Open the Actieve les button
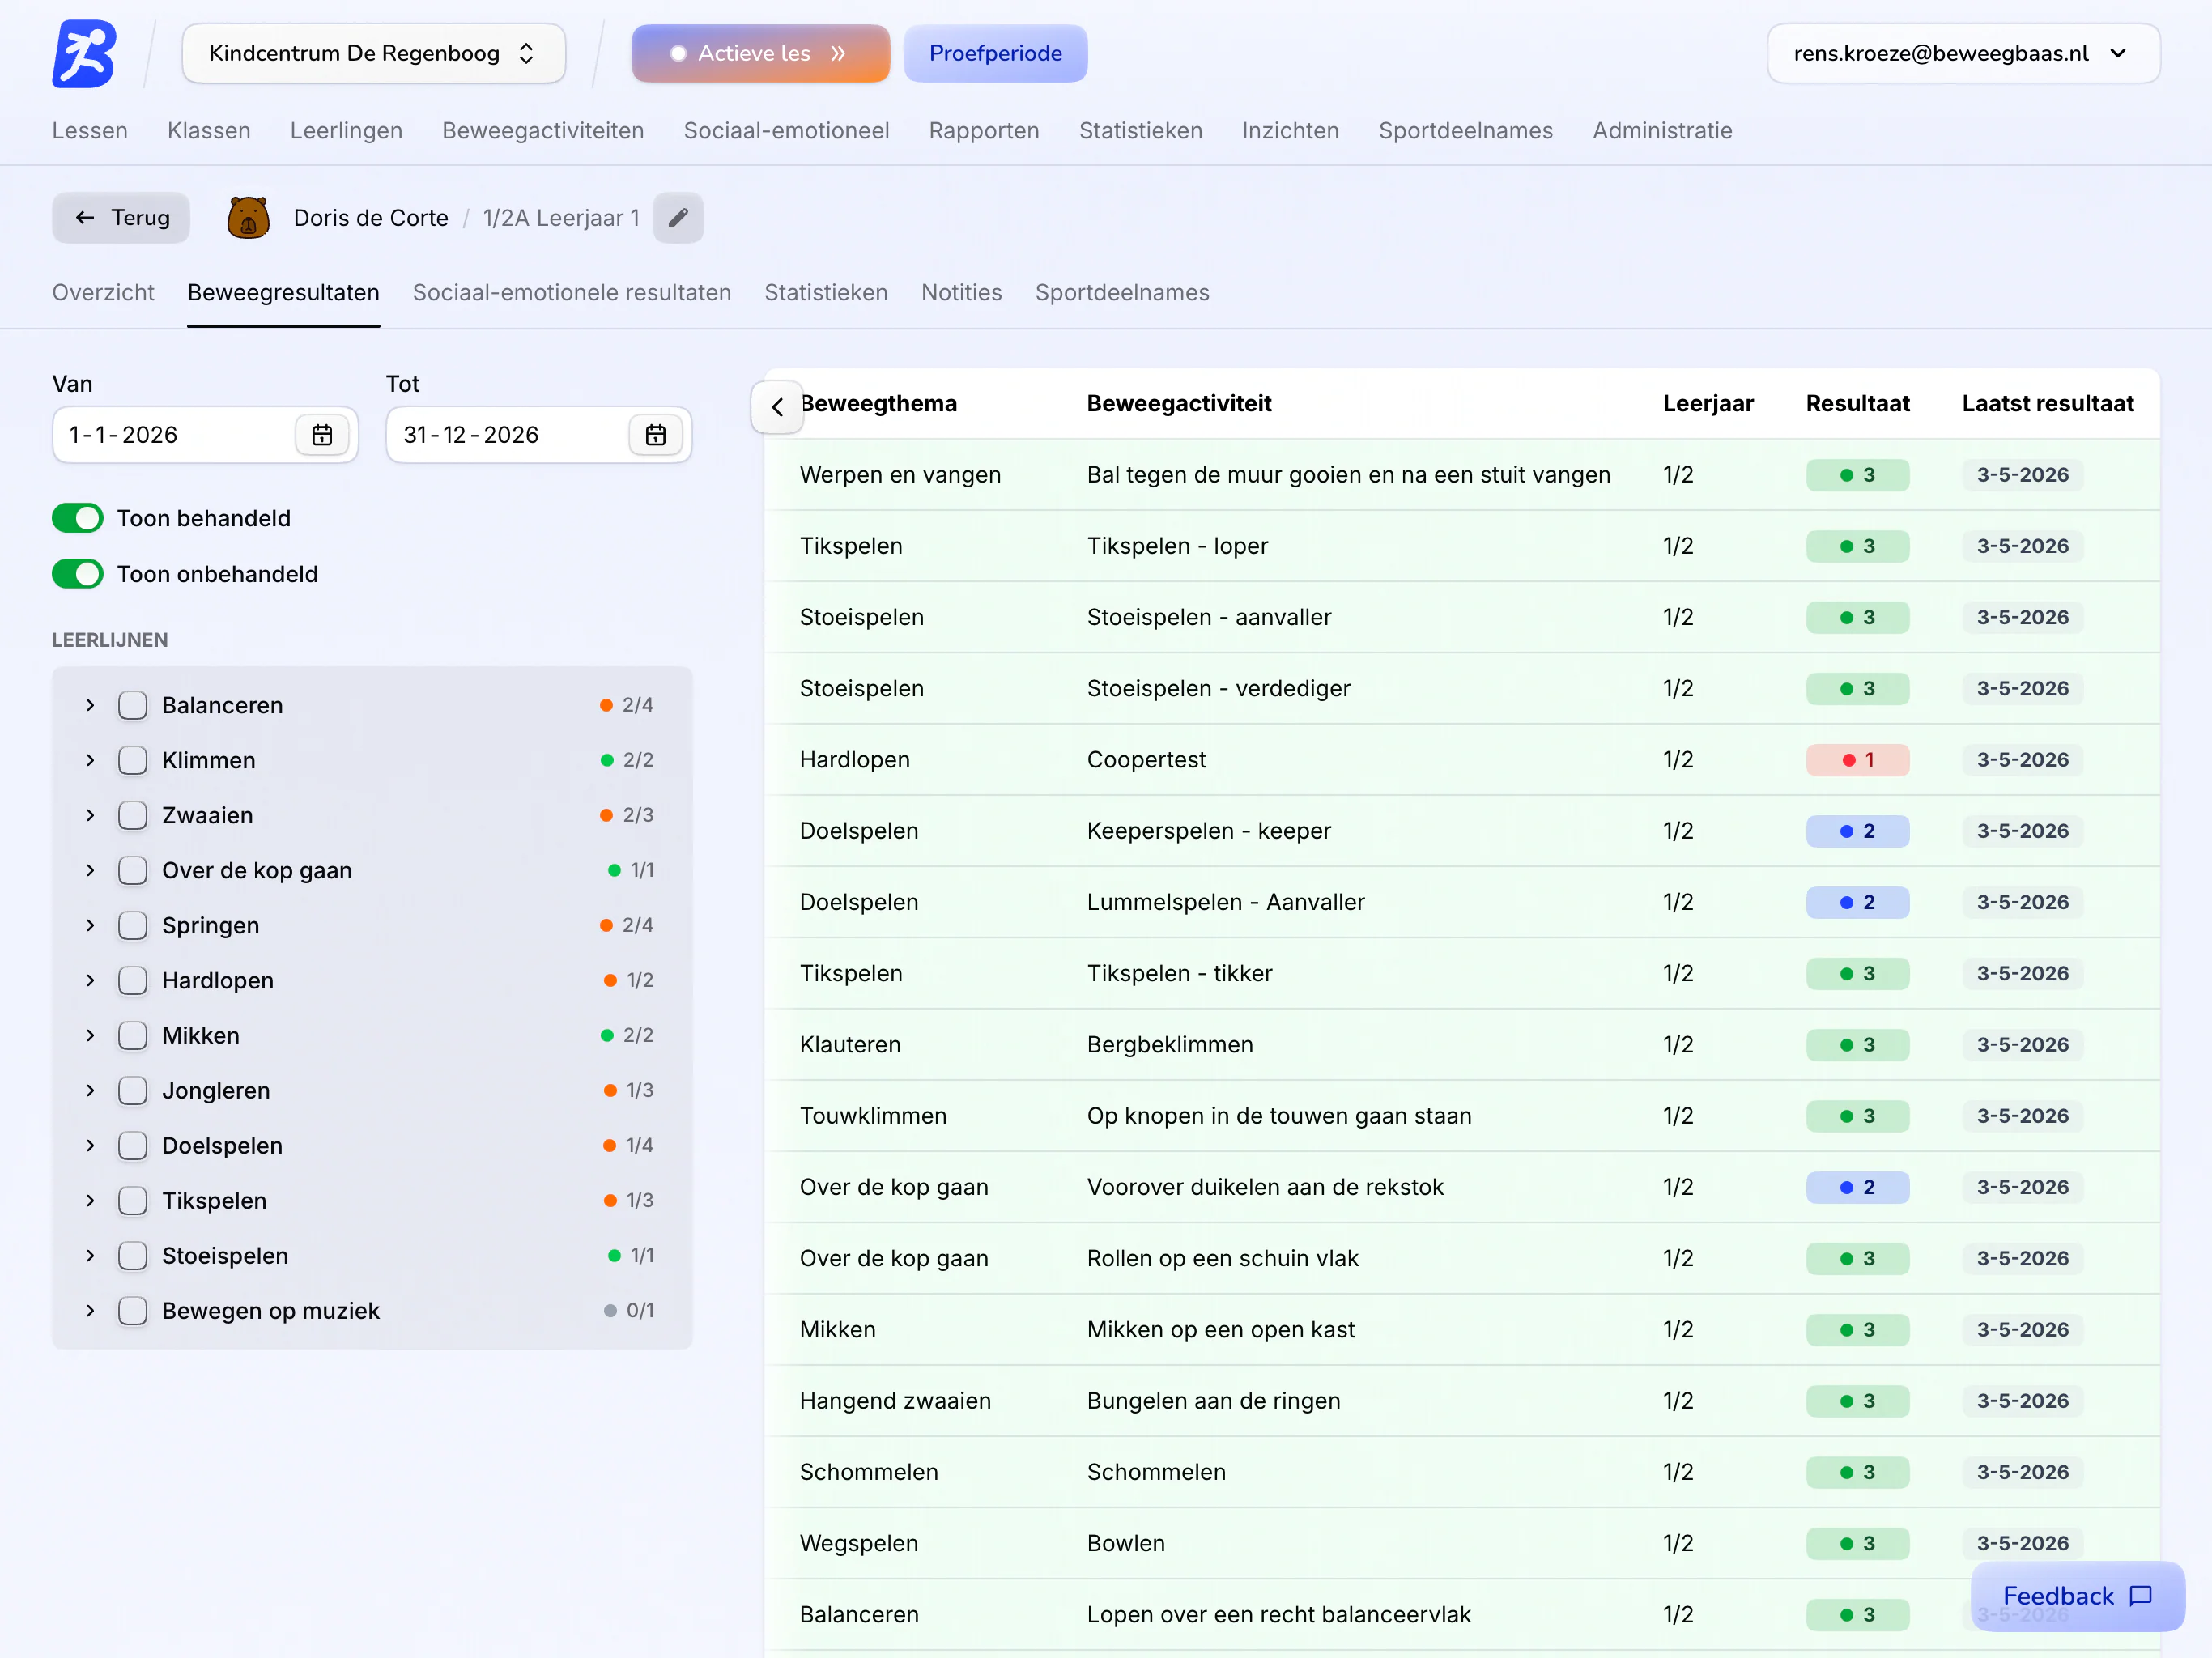This screenshot has width=2212, height=1658. pyautogui.click(x=760, y=53)
